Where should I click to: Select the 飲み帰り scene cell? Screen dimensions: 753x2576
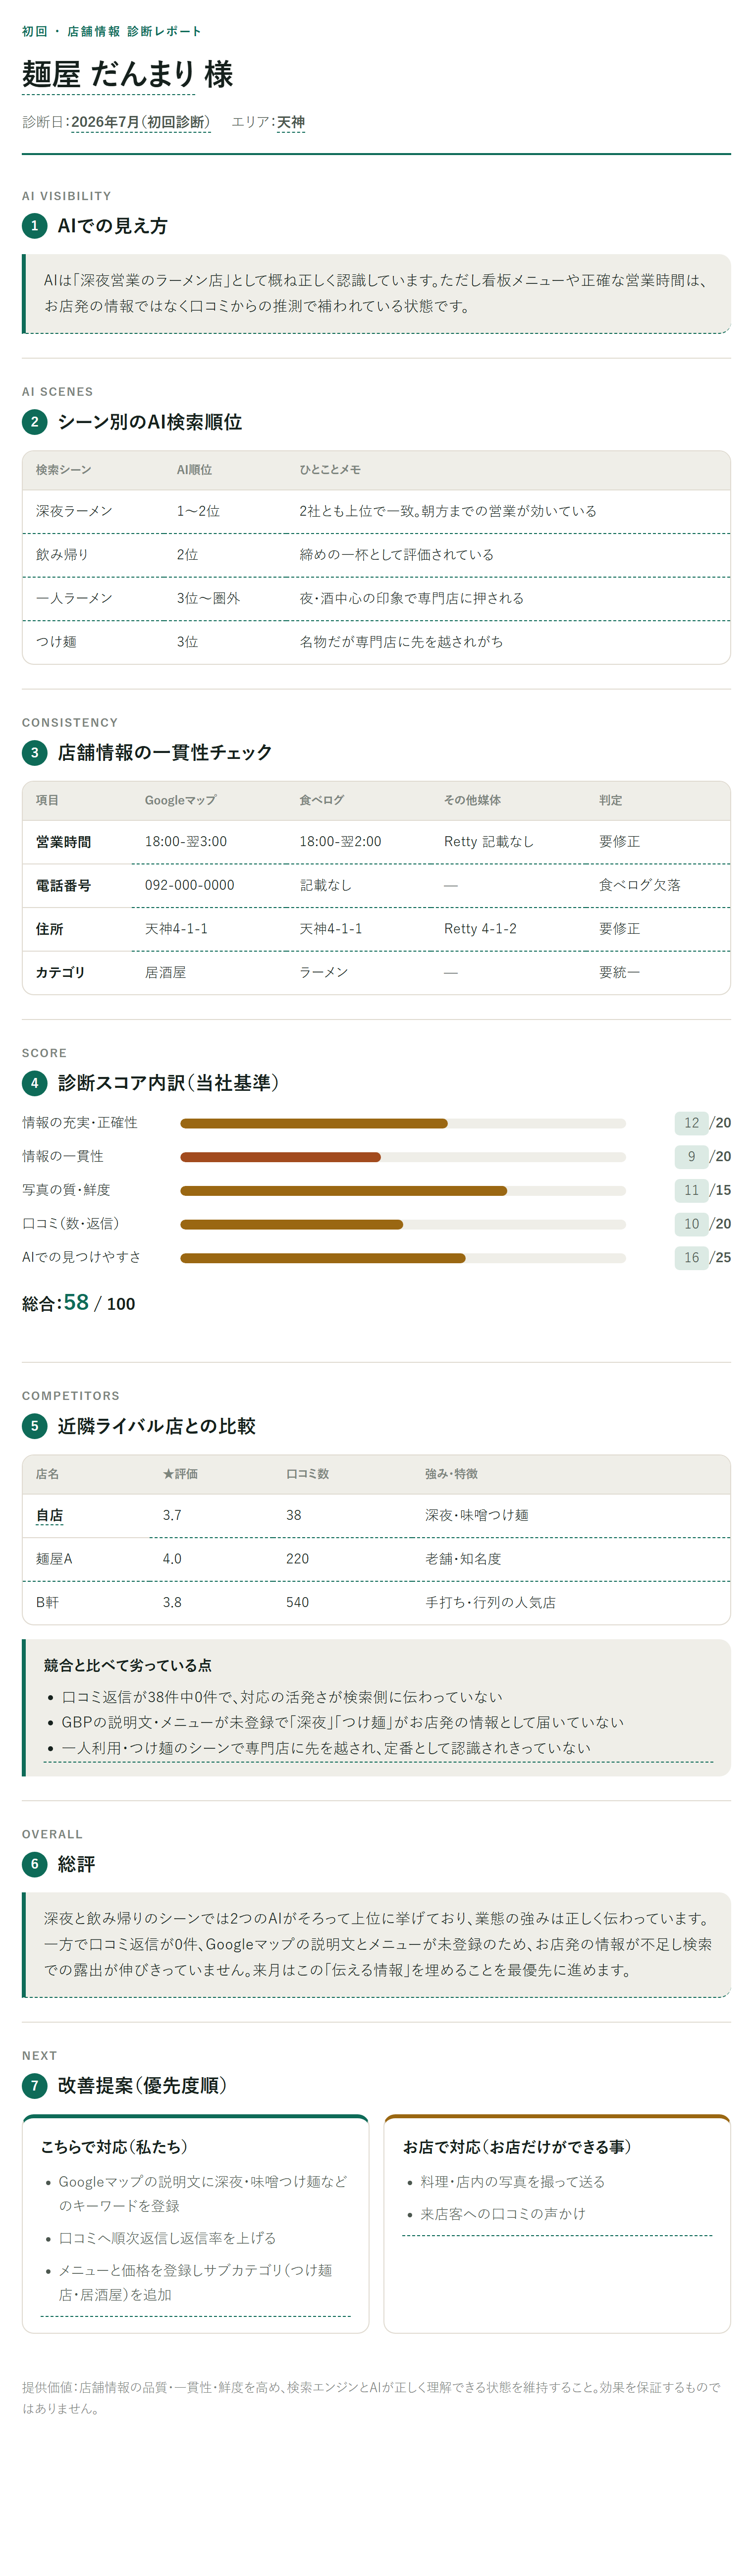point(92,555)
